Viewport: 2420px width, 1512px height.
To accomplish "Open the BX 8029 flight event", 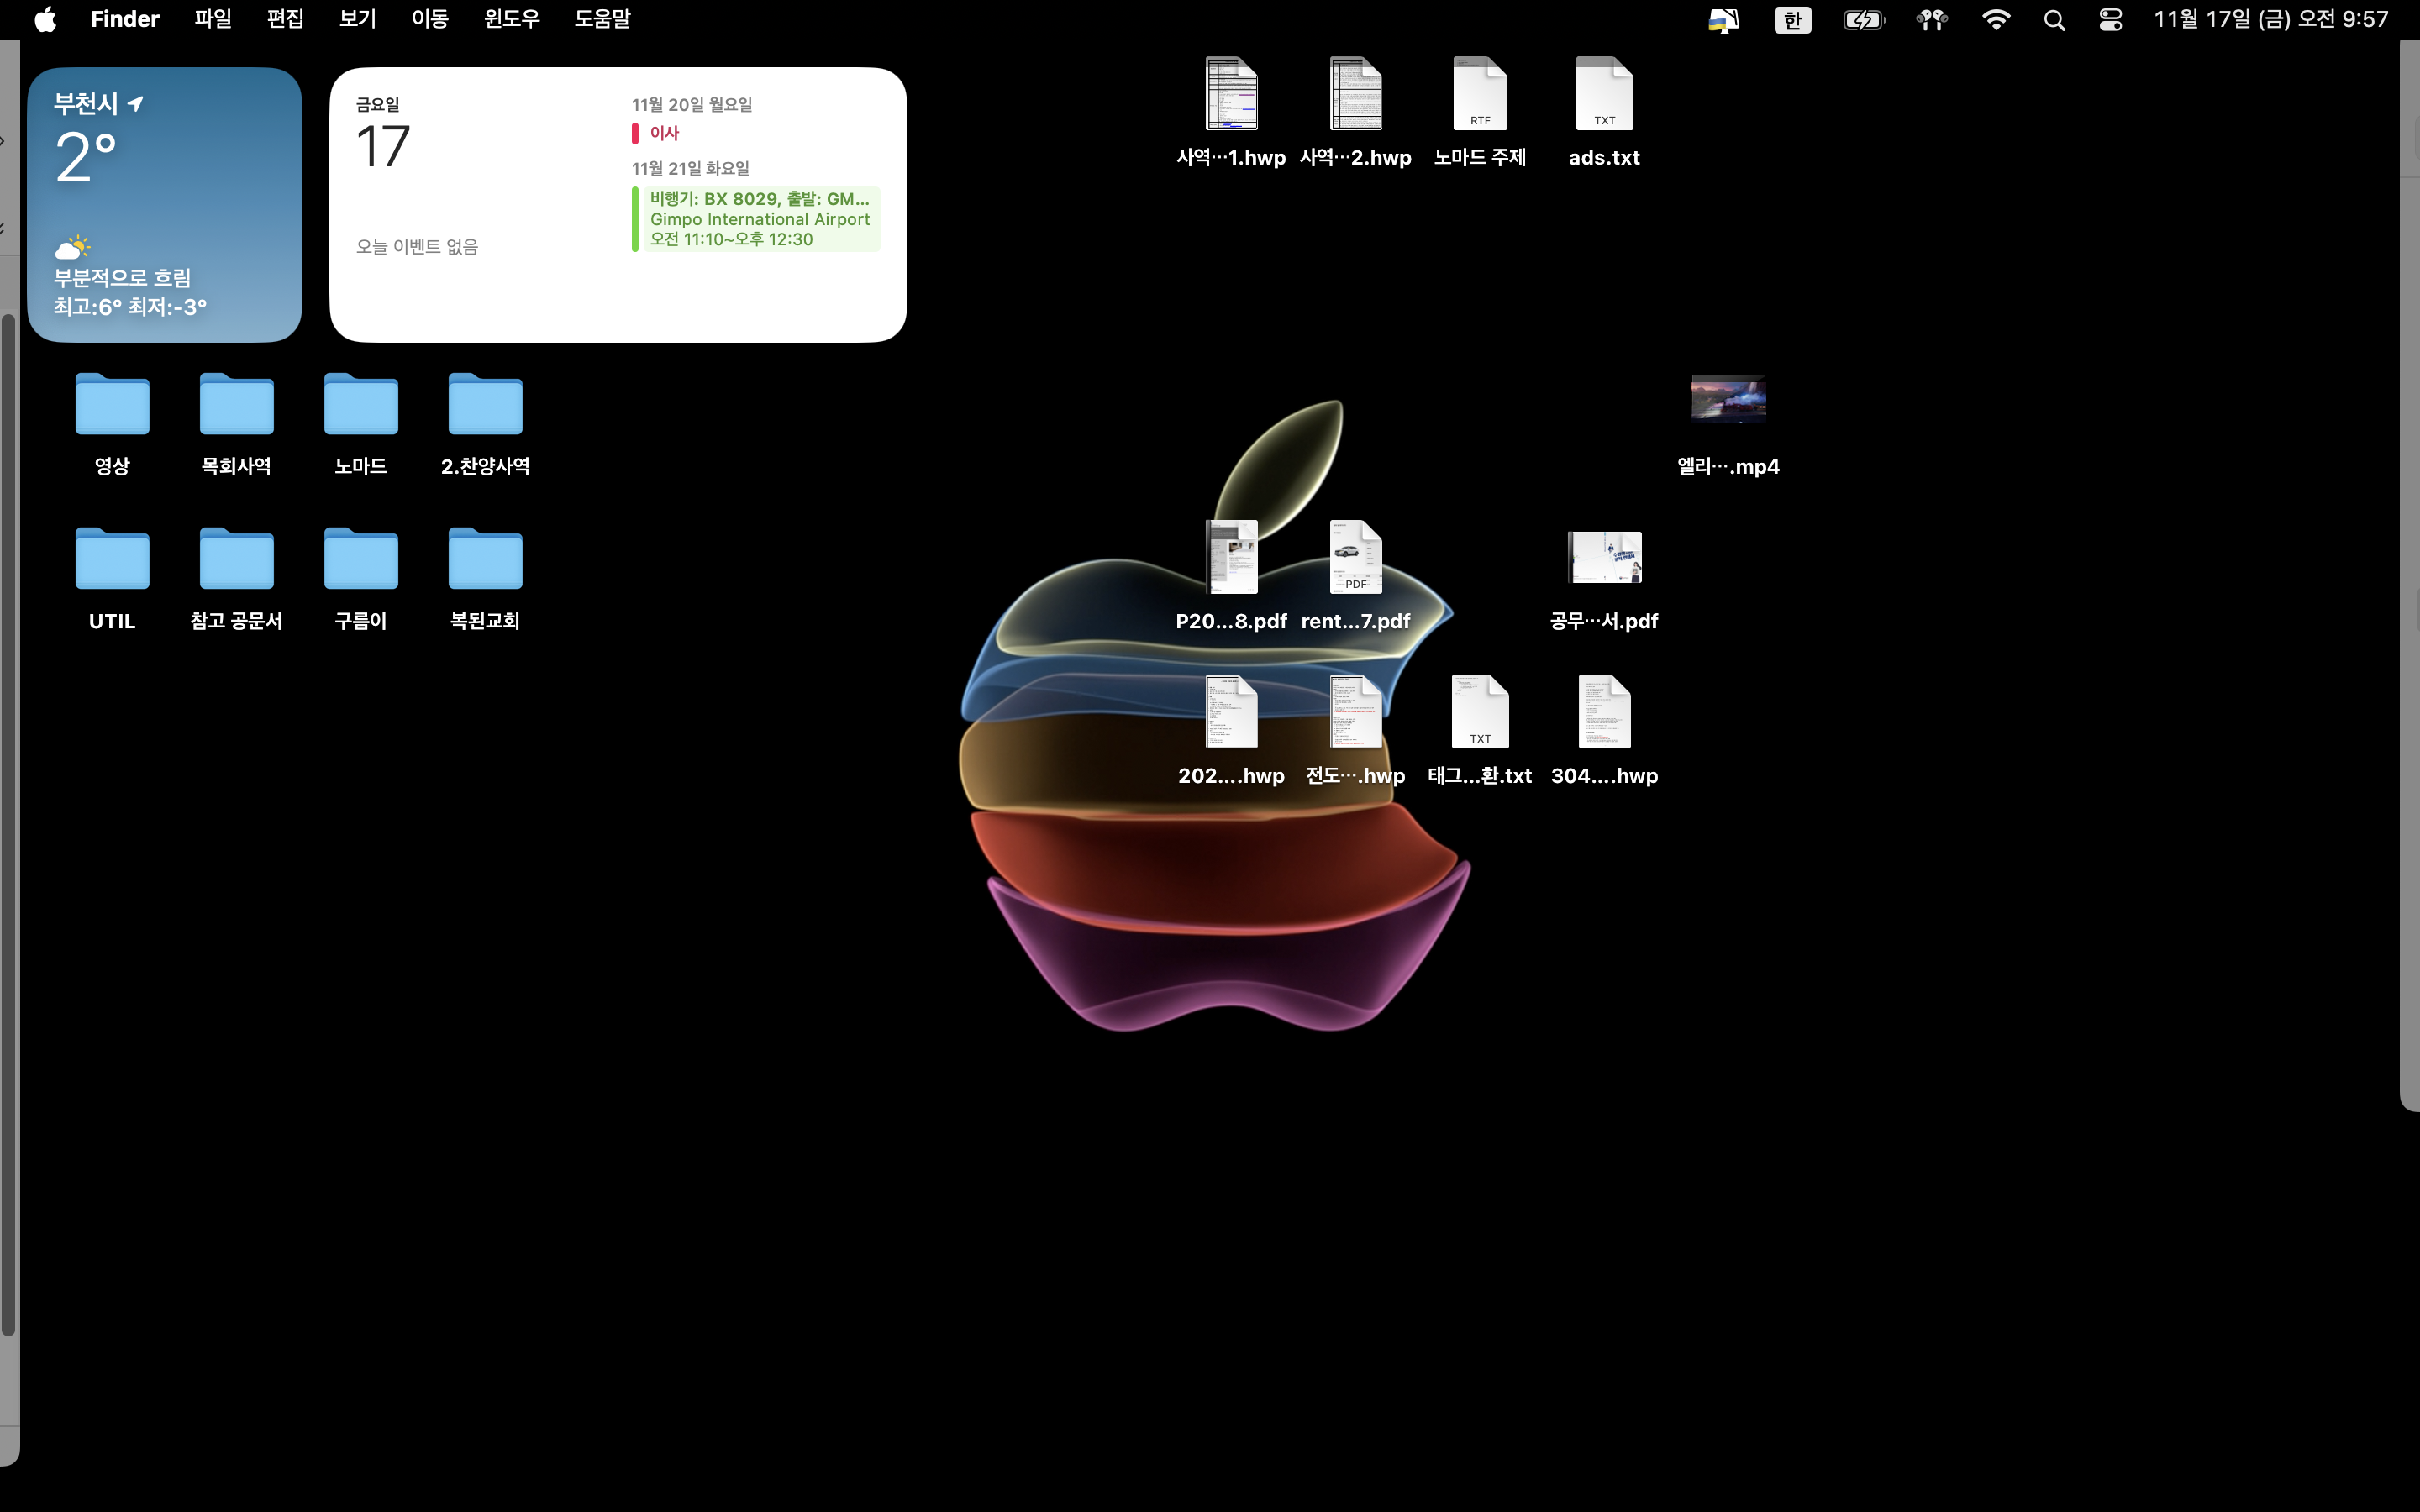I will pyautogui.click(x=758, y=219).
